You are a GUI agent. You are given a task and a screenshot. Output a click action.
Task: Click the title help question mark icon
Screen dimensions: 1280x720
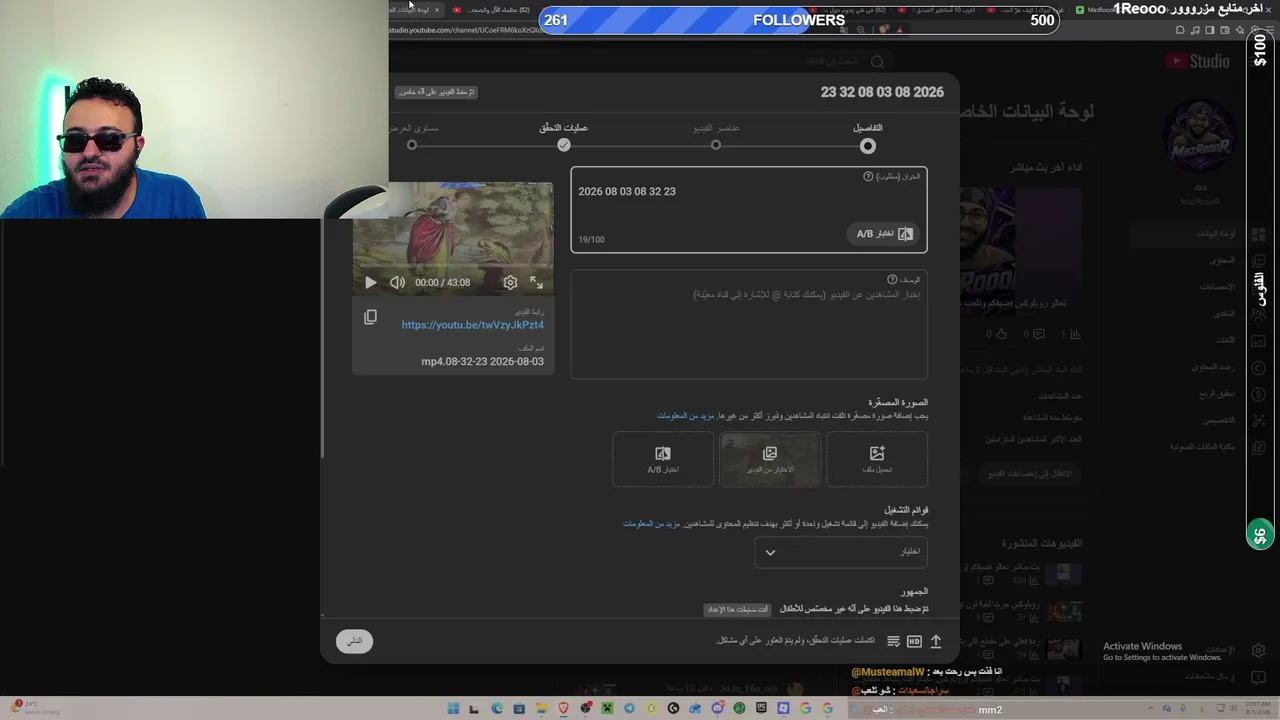coord(868,177)
